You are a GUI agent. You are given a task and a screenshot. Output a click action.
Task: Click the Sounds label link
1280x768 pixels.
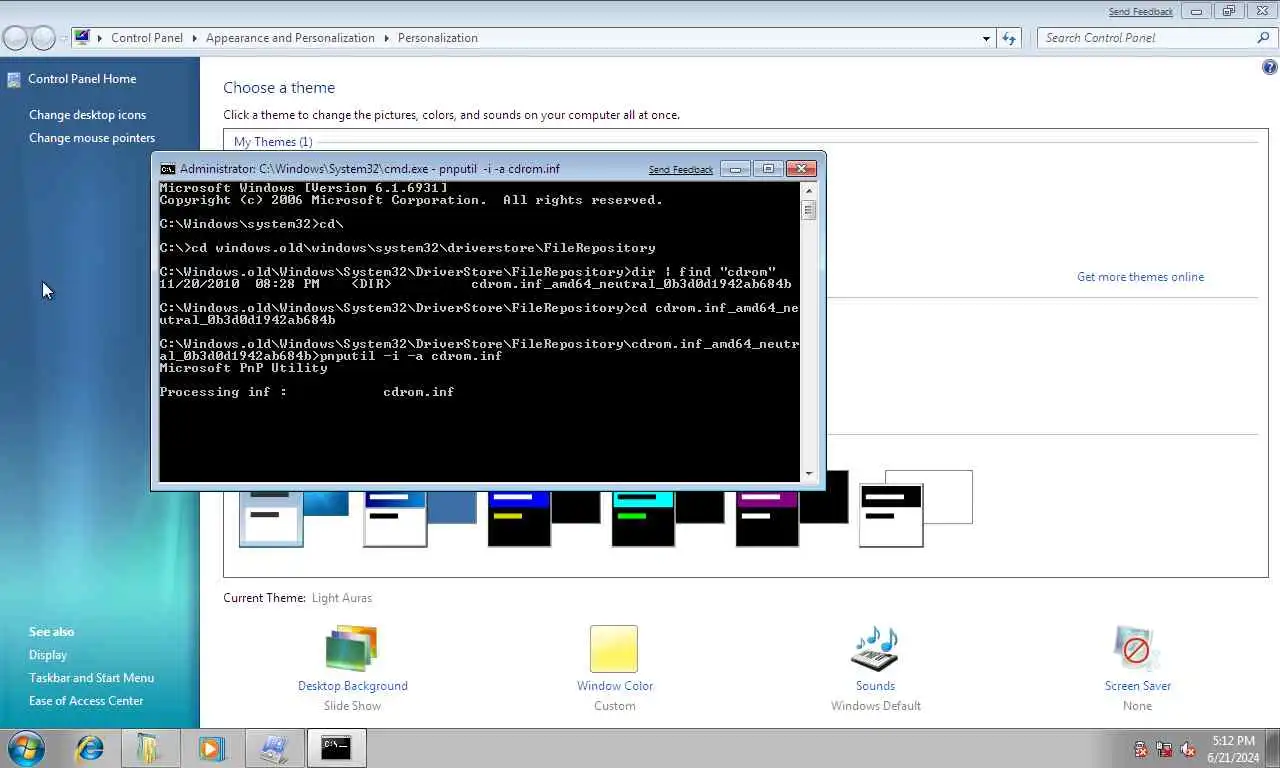(x=875, y=686)
